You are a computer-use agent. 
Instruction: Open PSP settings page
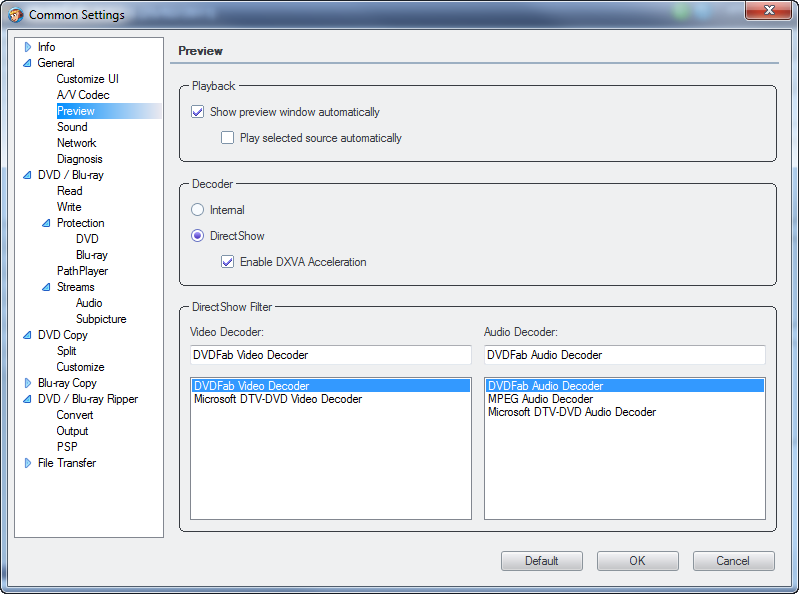point(67,447)
